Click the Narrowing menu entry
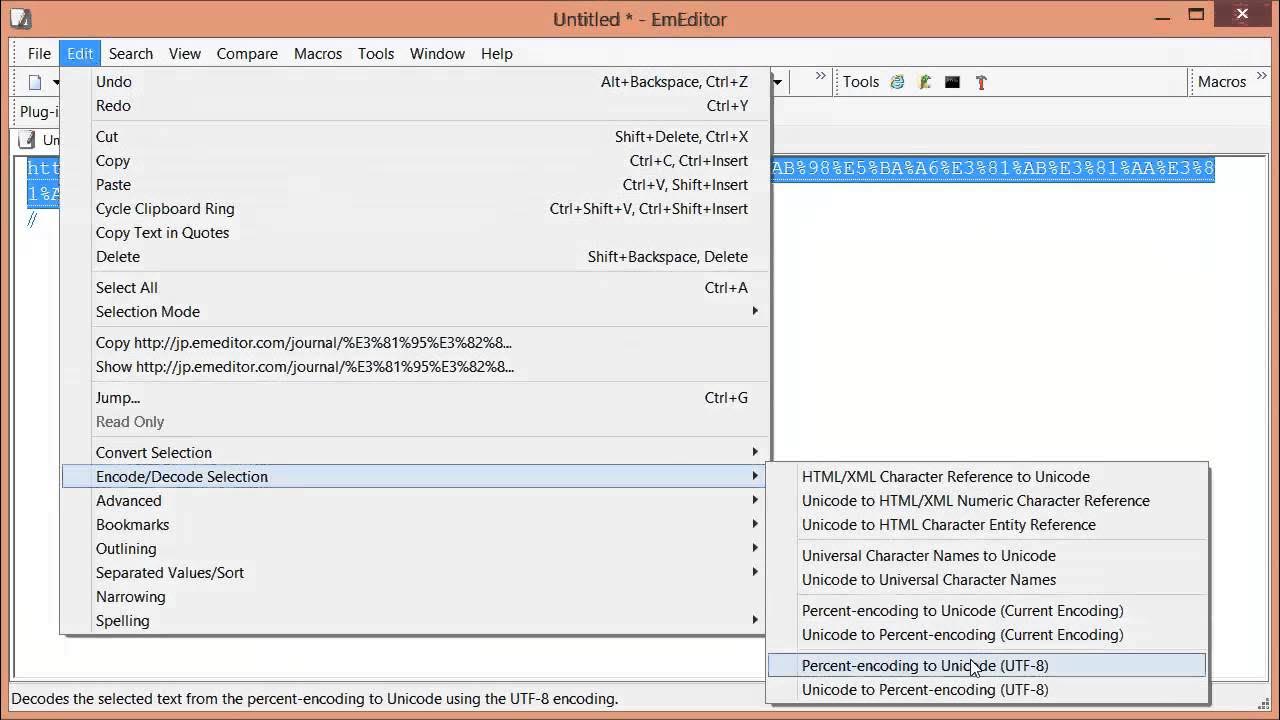 tap(415, 597)
